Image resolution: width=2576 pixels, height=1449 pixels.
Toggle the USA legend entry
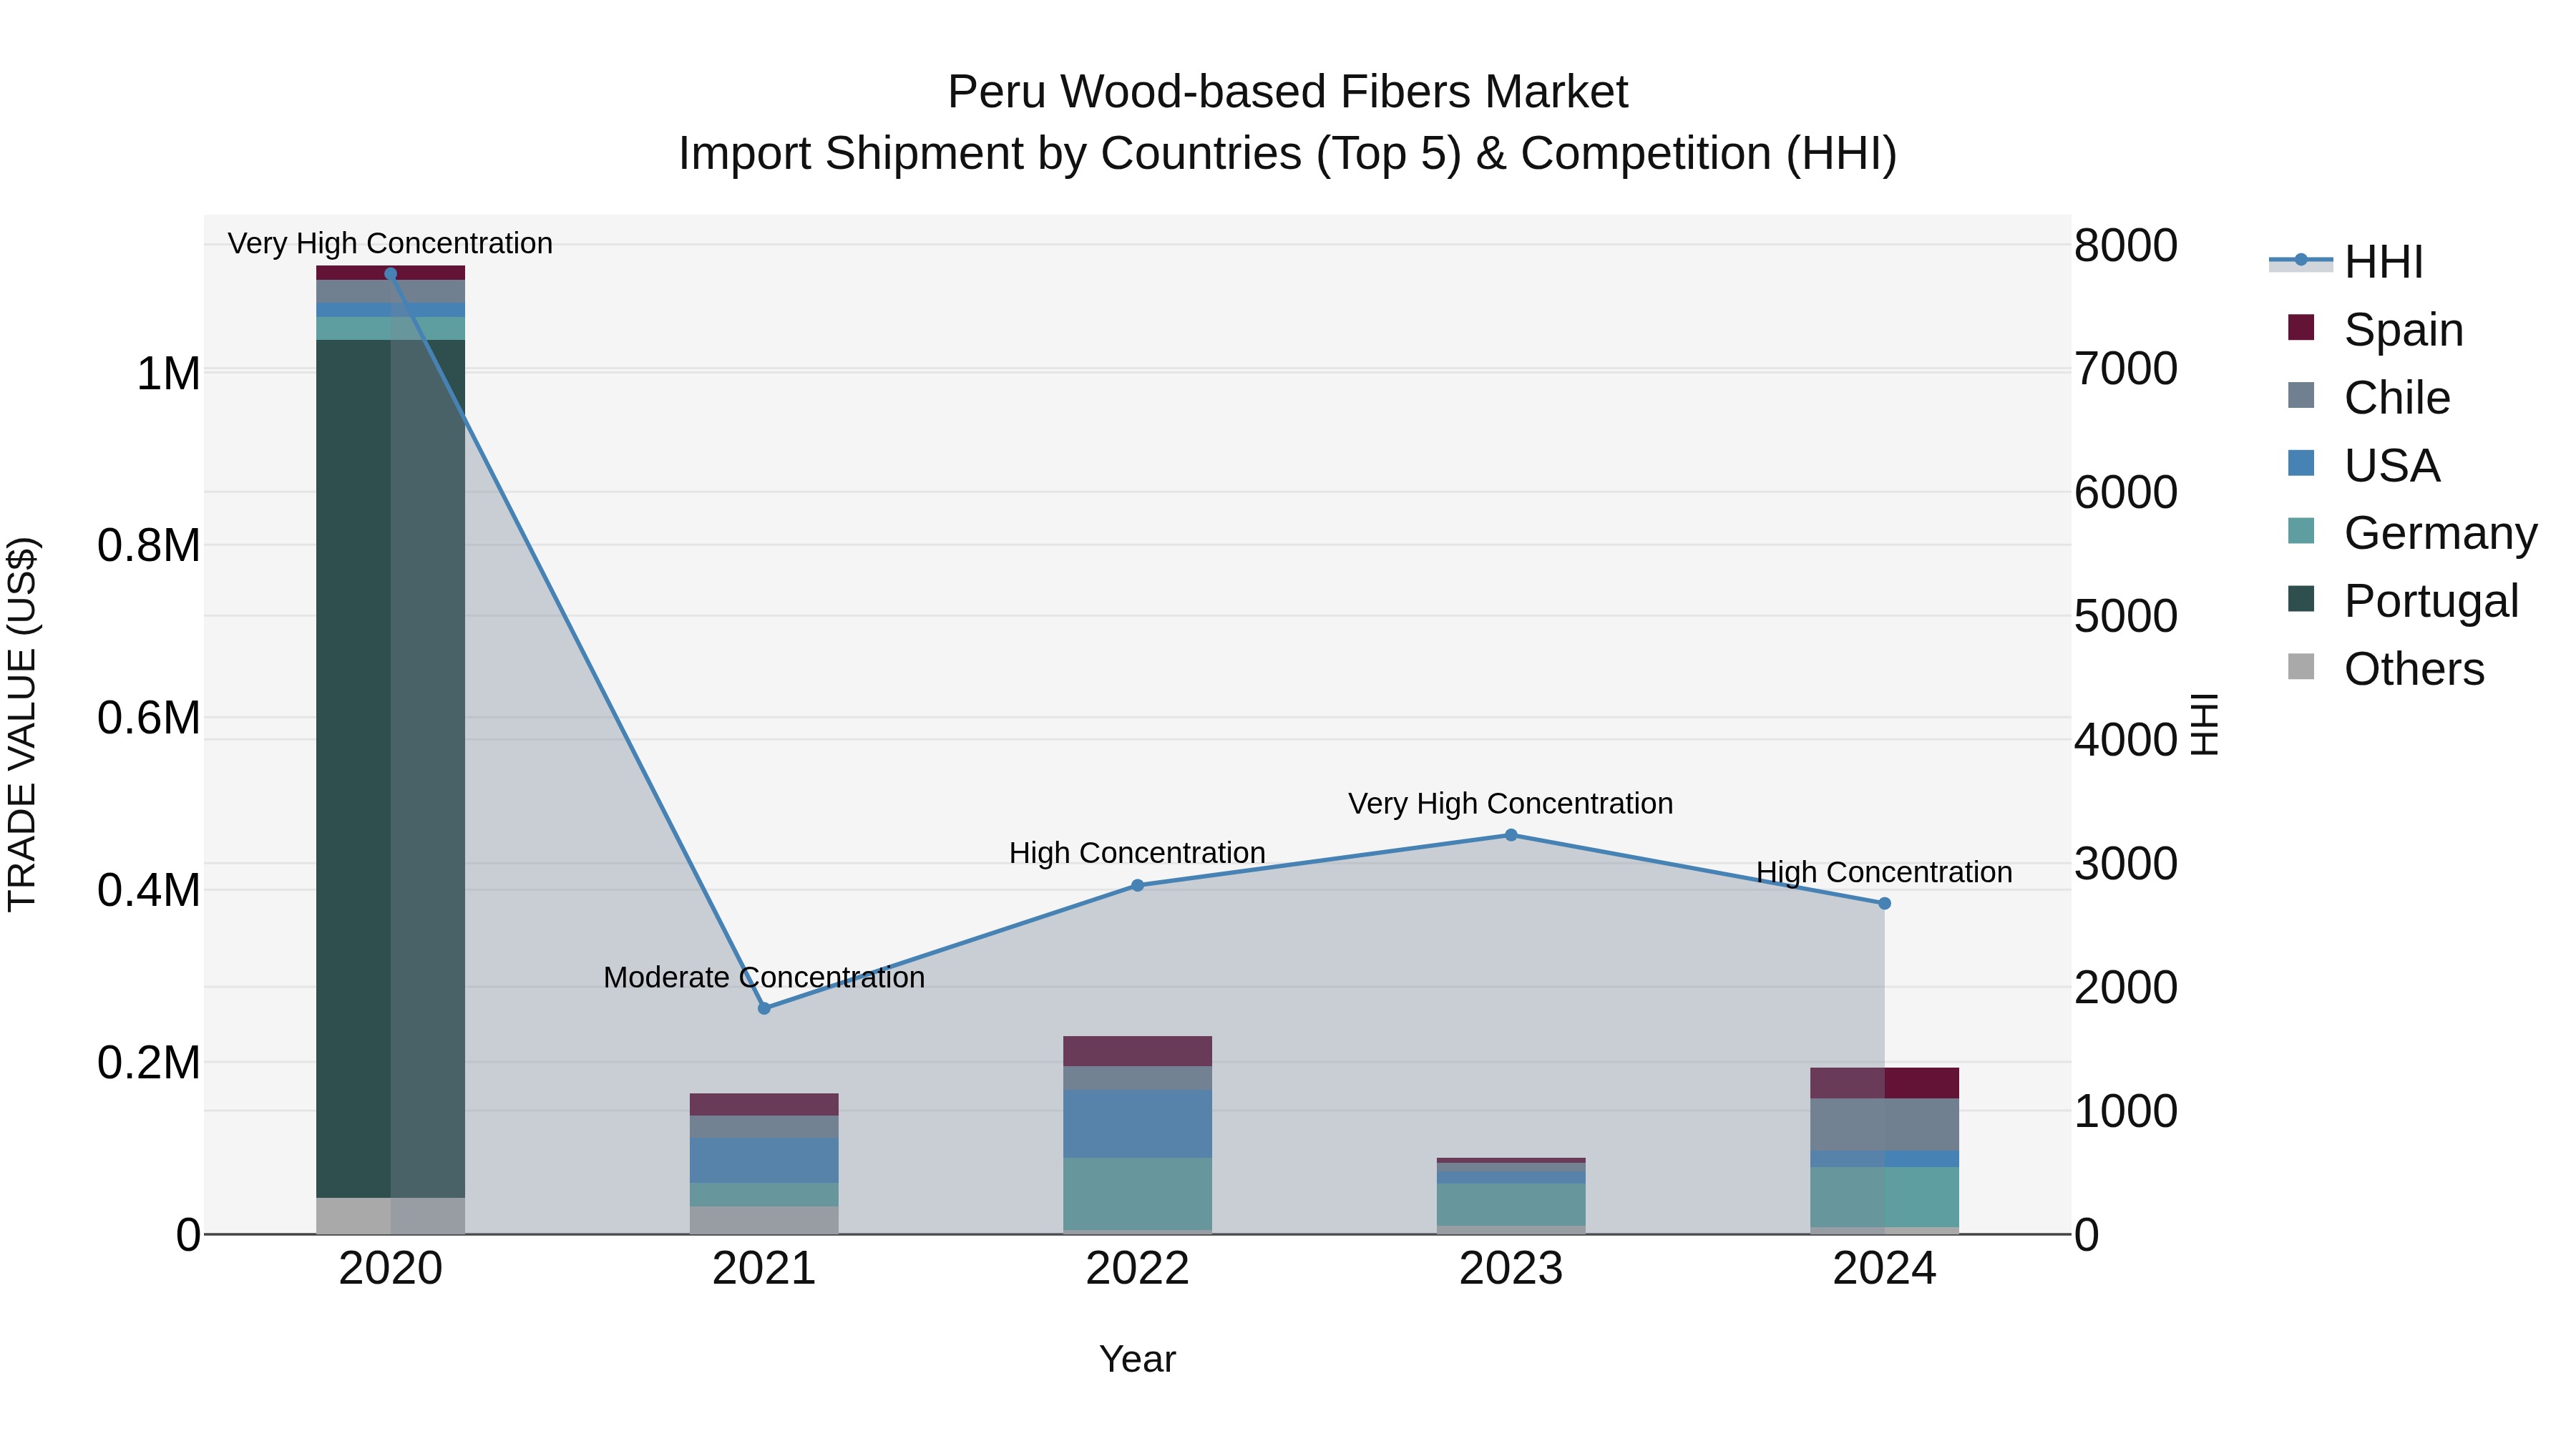coord(2364,465)
